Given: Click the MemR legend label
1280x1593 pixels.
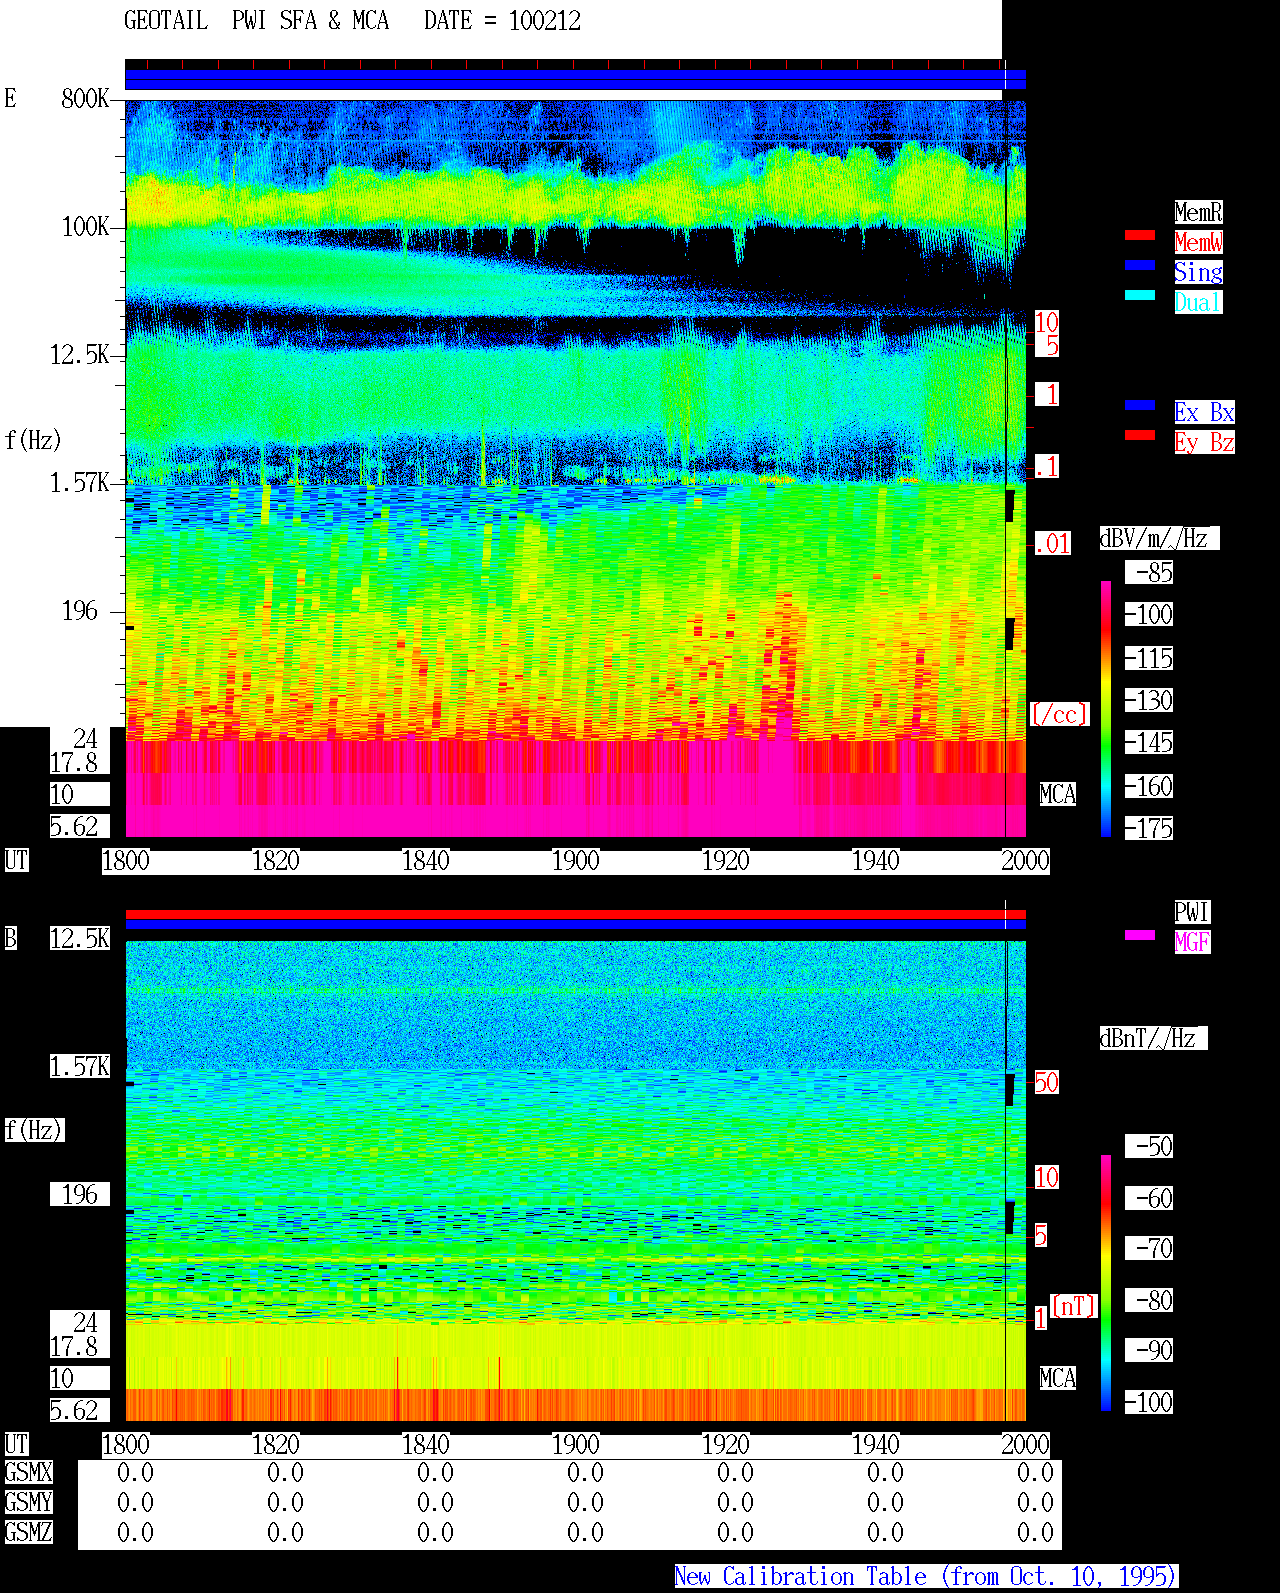Looking at the screenshot, I should (1198, 212).
